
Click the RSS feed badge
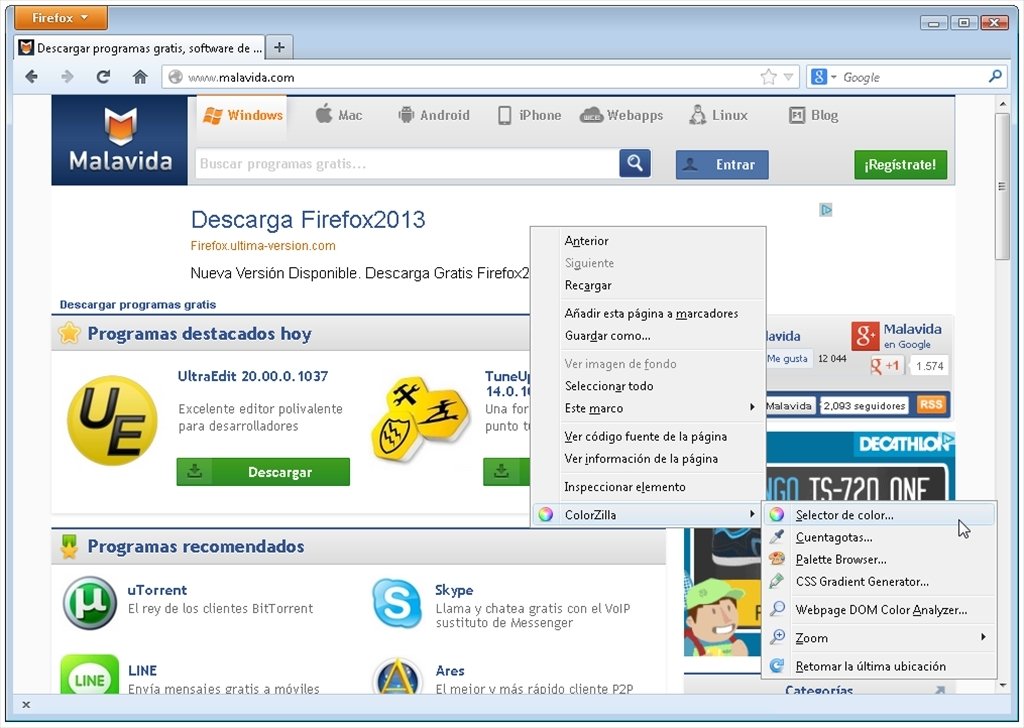click(x=931, y=404)
